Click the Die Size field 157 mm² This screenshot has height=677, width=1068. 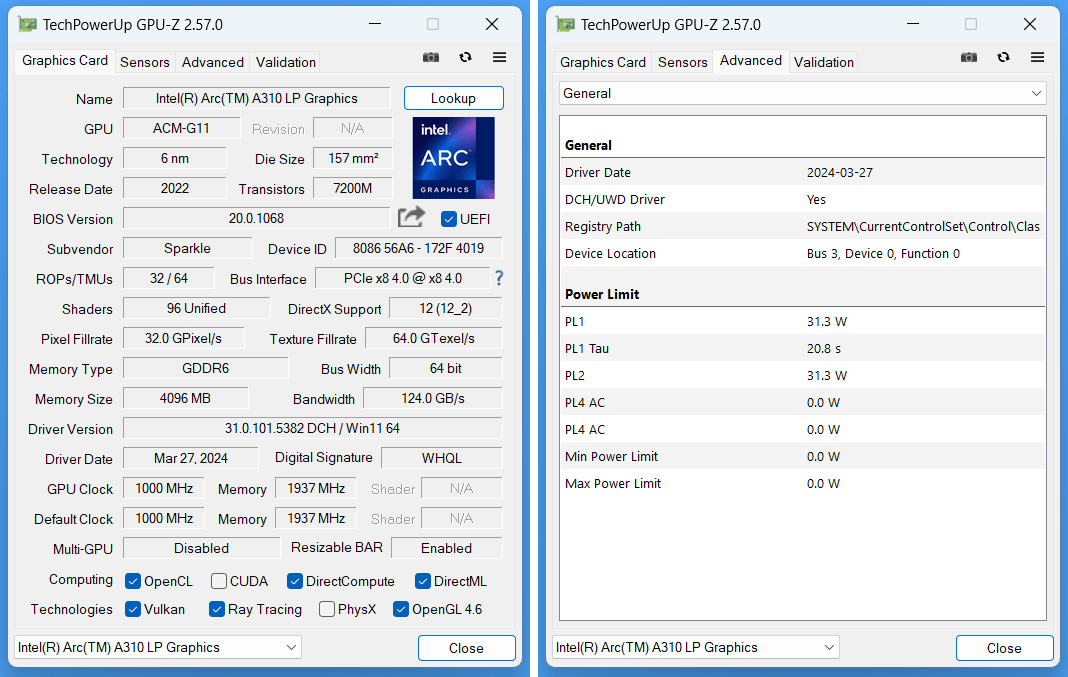coord(353,158)
